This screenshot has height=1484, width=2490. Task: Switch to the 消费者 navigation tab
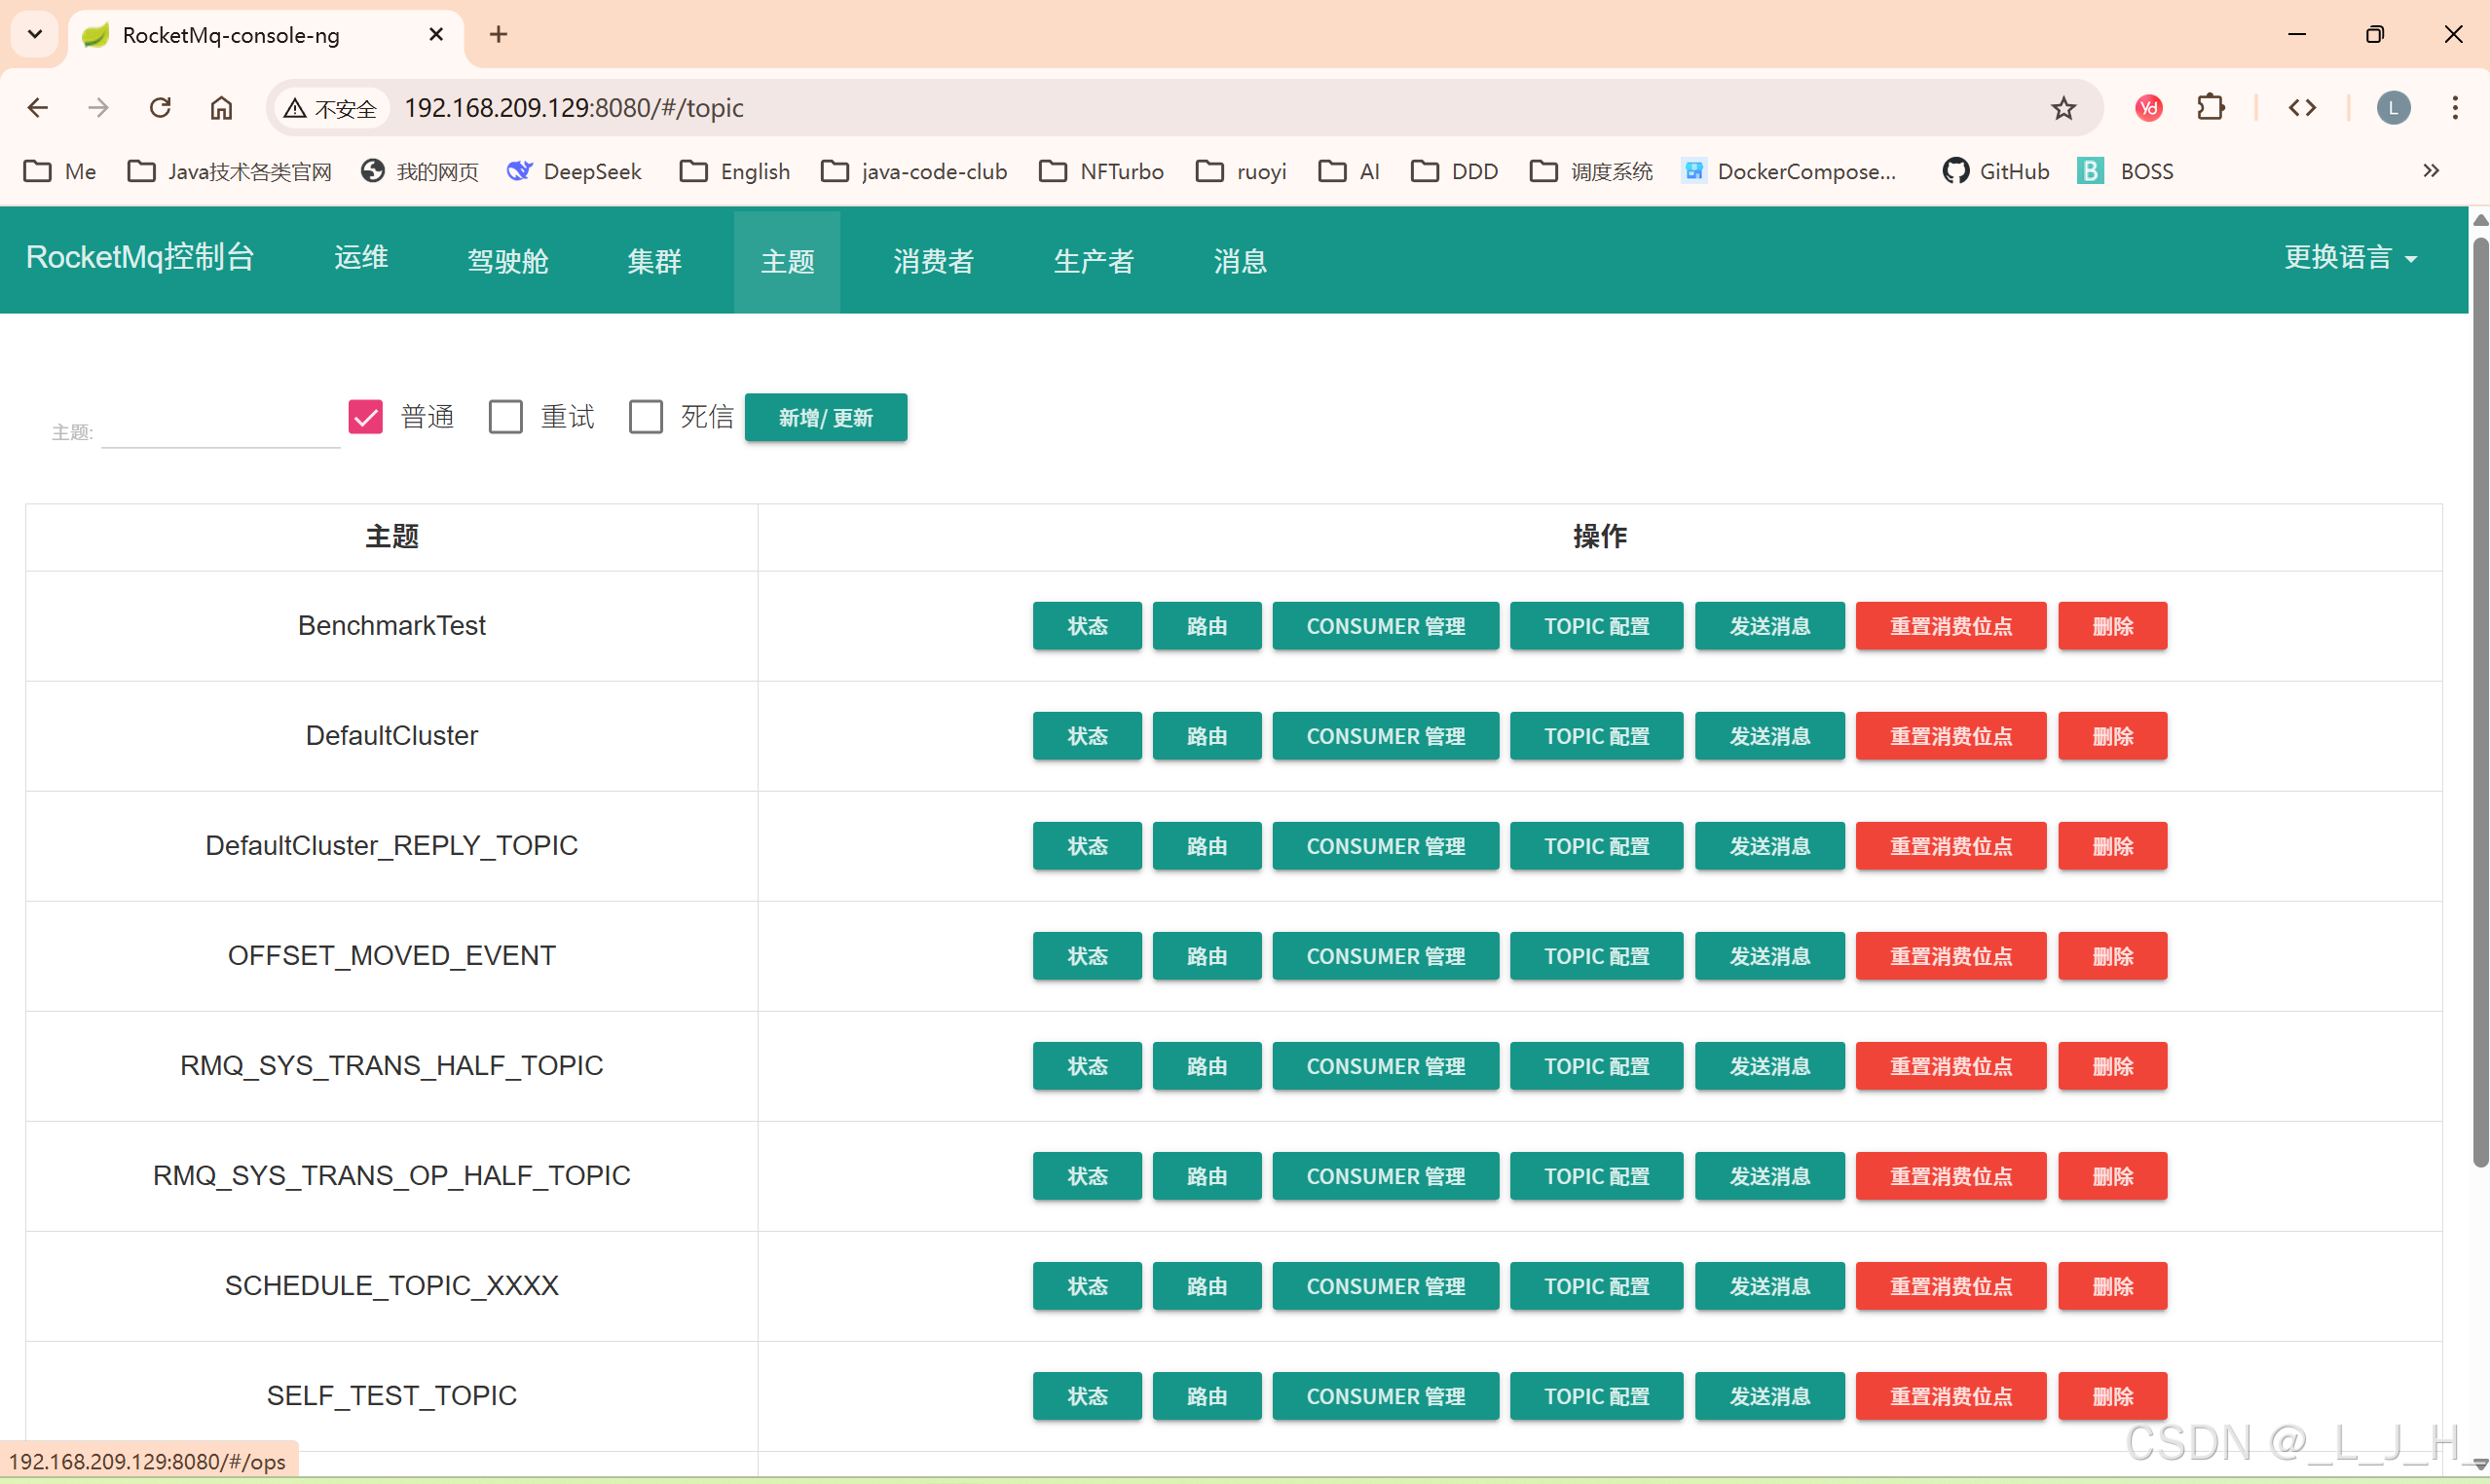933,261
